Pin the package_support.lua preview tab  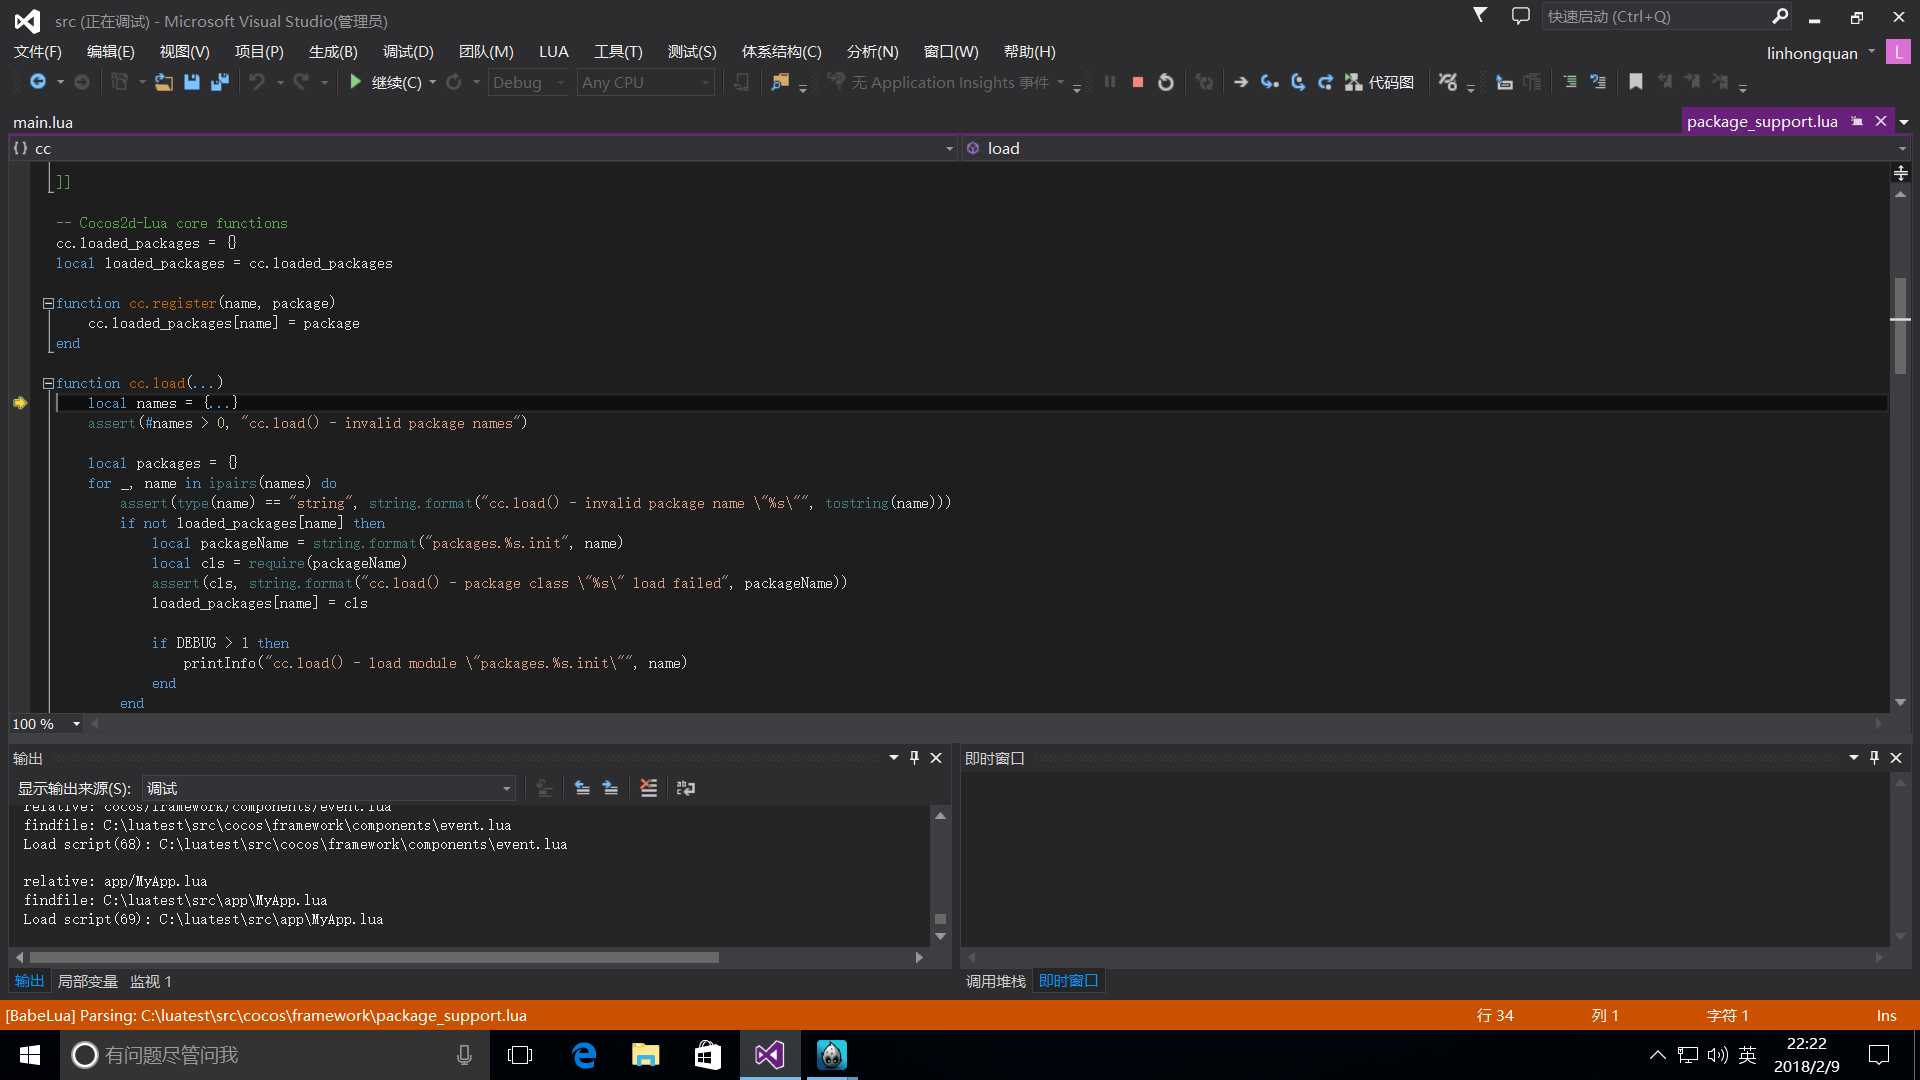1857,121
